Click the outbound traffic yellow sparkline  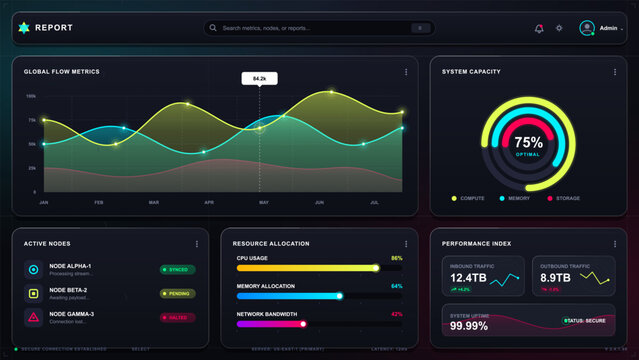pyautogui.click(x=595, y=278)
